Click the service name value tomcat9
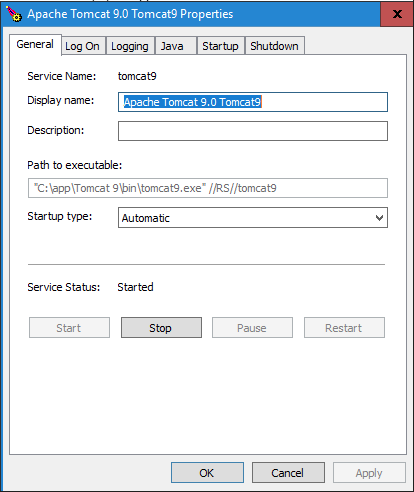Screen dimensions: 414x492 point(137,76)
